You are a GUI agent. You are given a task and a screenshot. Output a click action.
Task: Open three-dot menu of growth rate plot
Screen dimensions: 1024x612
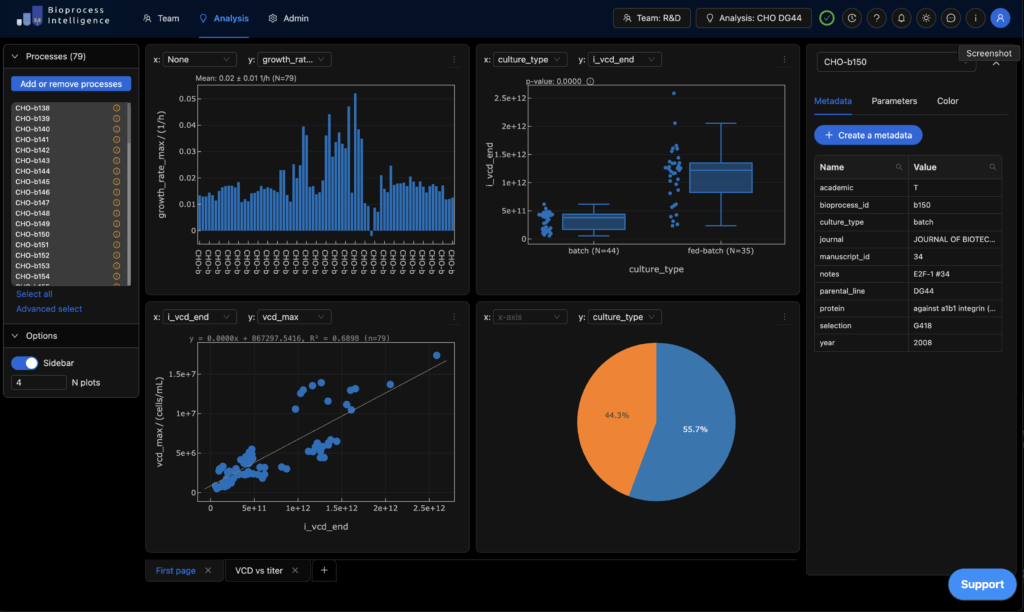[x=454, y=60]
